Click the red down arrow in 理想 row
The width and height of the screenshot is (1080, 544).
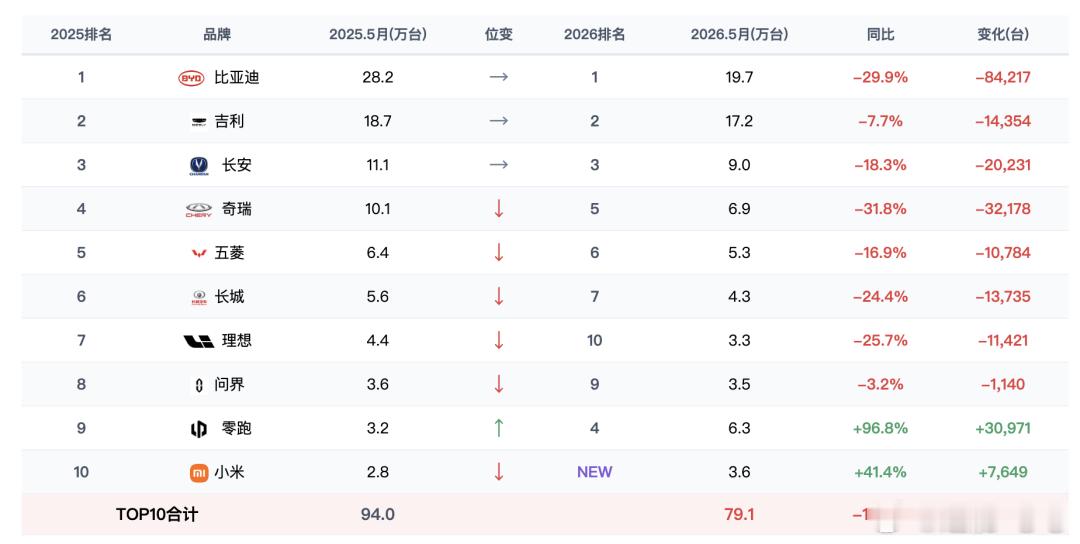click(499, 340)
